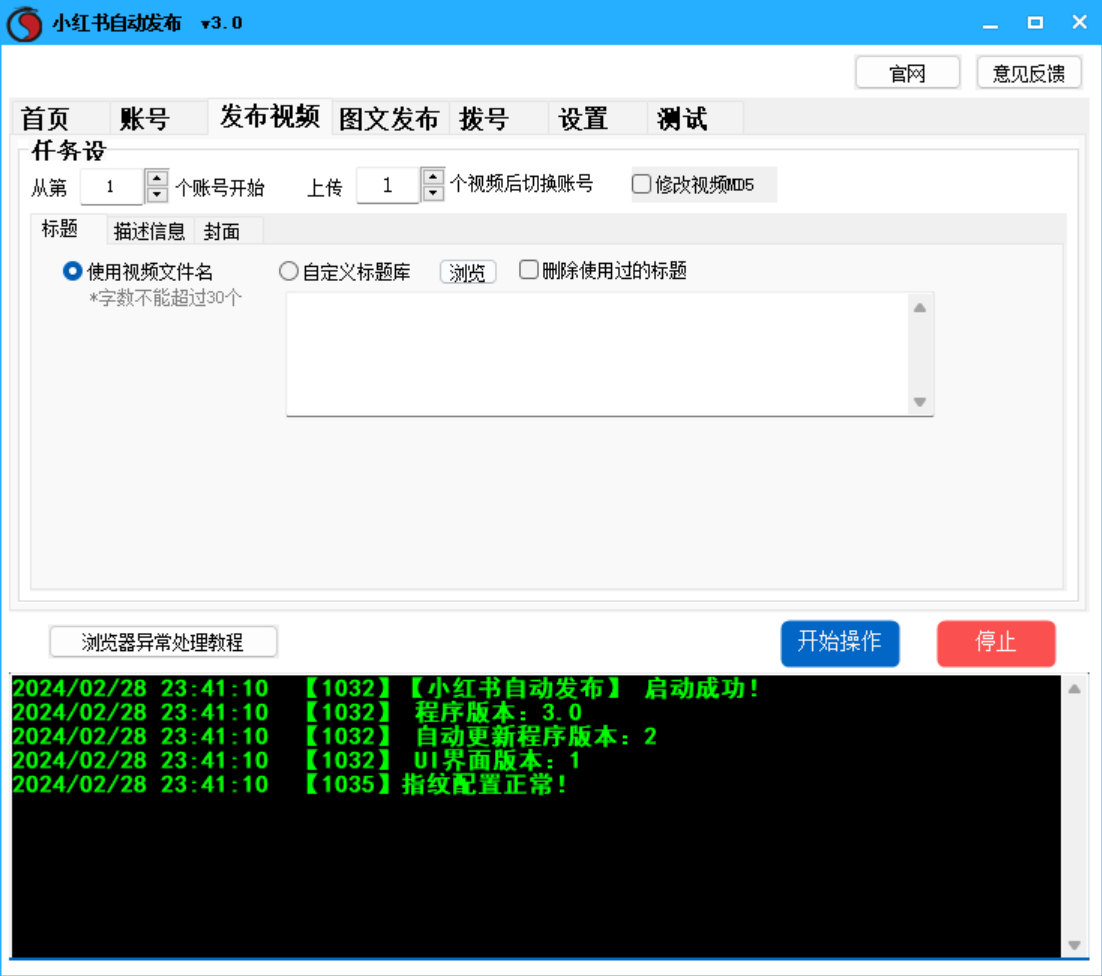This screenshot has width=1102, height=976.
Task: Open the 官网 official website button
Action: tap(907, 73)
